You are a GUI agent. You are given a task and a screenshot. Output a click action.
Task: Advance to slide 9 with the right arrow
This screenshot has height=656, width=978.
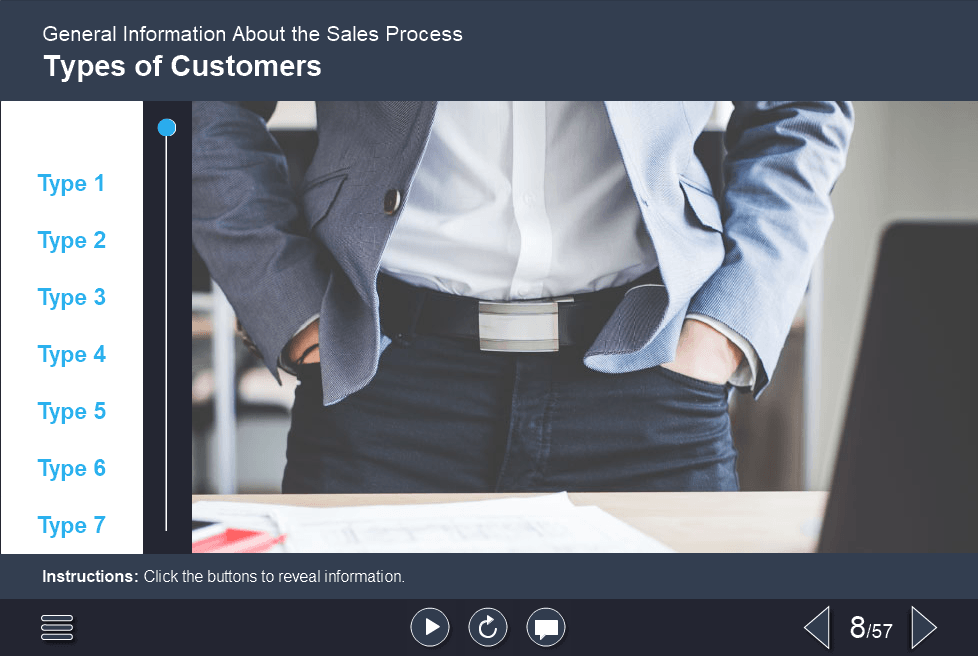point(924,627)
